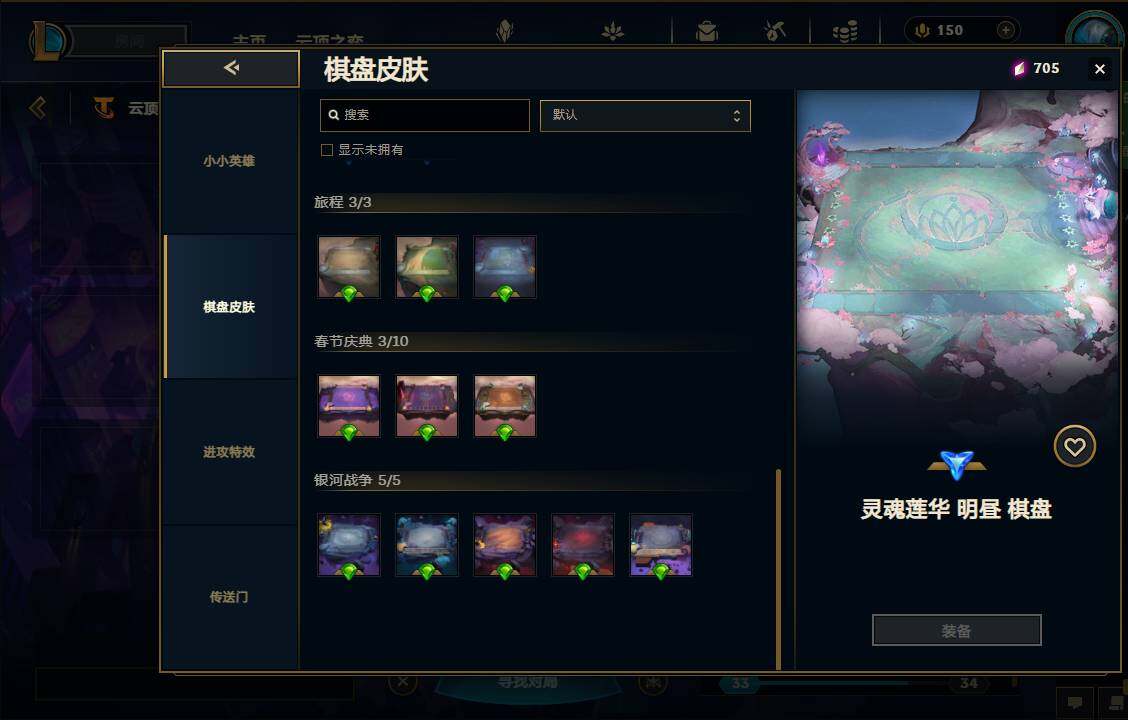1128x720 pixels.
Task: Switch to the 进攻特效 tab
Action: coord(229,452)
